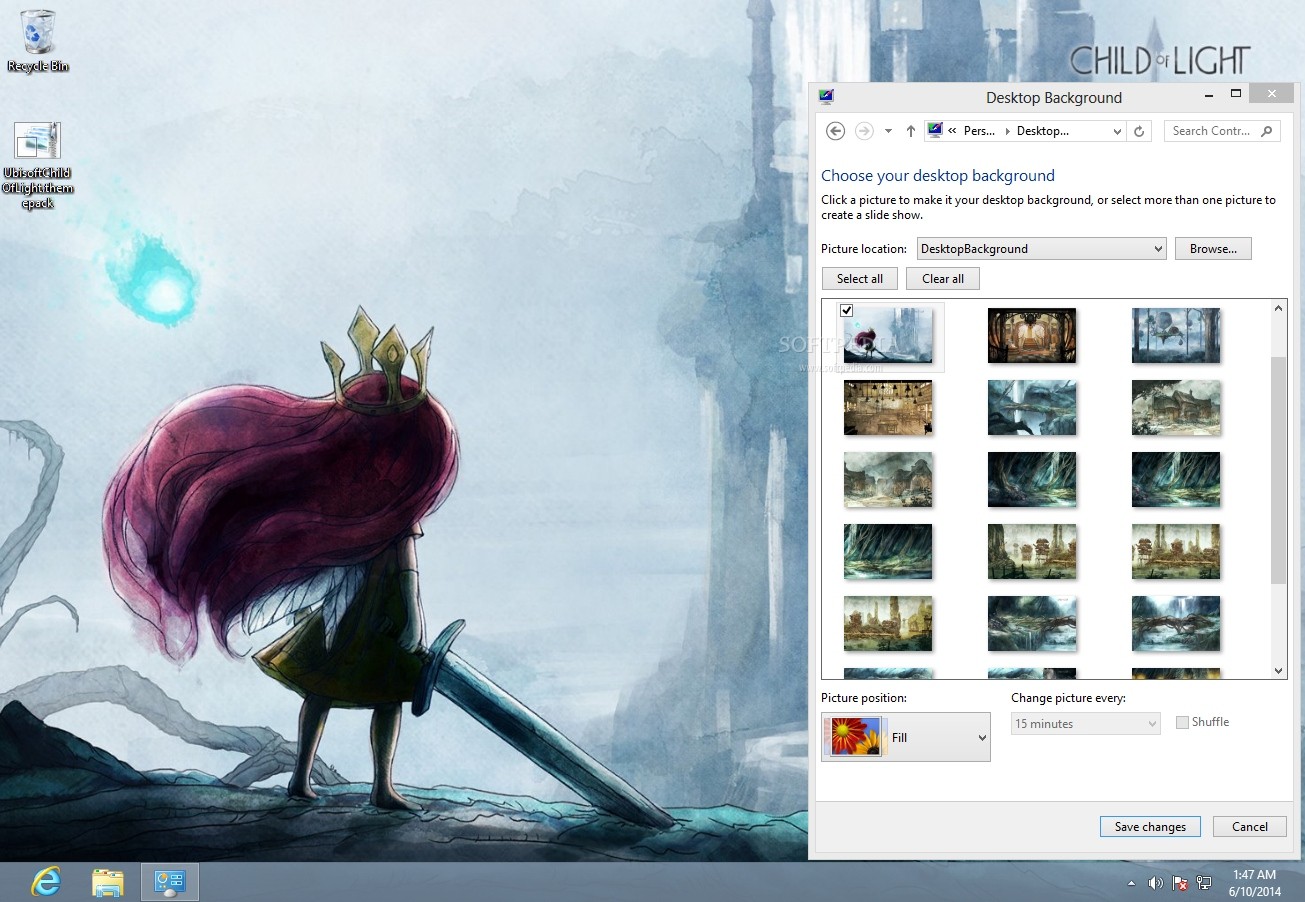
Task: Click the Browse... button
Action: point(1213,249)
